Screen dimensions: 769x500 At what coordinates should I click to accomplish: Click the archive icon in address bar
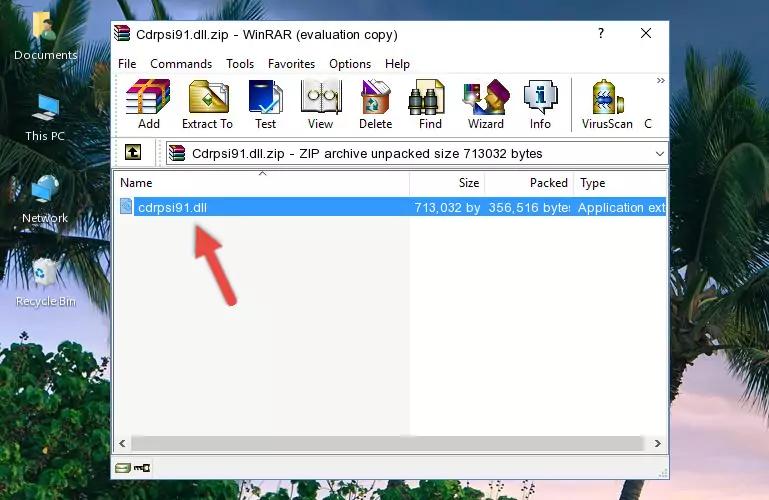[177, 153]
